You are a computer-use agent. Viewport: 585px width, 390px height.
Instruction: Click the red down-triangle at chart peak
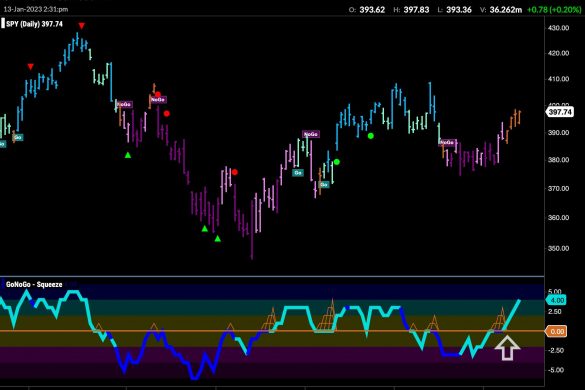(x=81, y=26)
